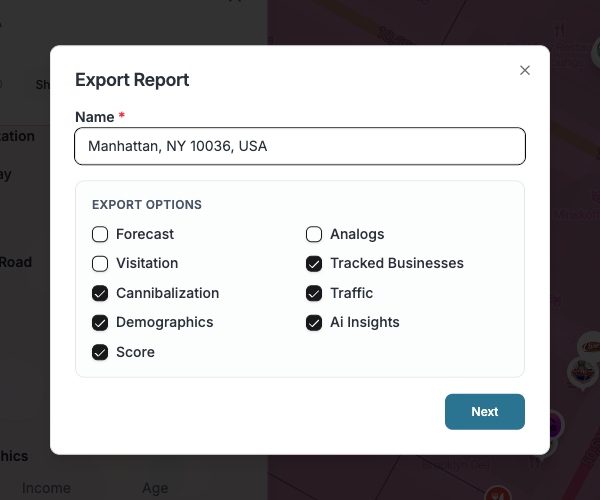This screenshot has width=600, height=500.
Task: Check the Visitation export option
Action: coord(100,264)
